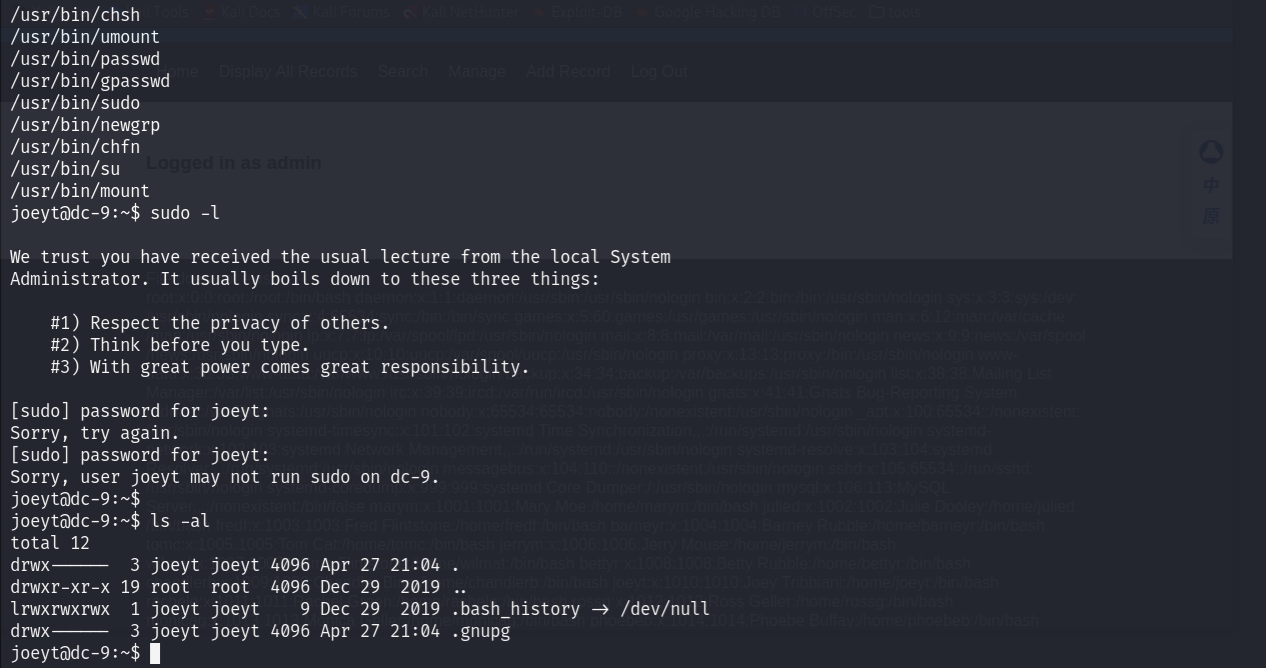This screenshot has height=668, width=1266.
Task: Click '#1) Respect the privacy of others.'
Action: pyautogui.click(x=220, y=323)
